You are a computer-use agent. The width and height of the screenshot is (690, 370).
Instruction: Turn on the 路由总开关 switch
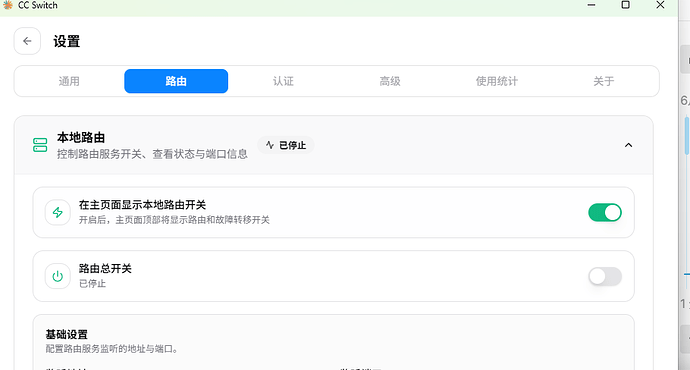pyautogui.click(x=605, y=276)
